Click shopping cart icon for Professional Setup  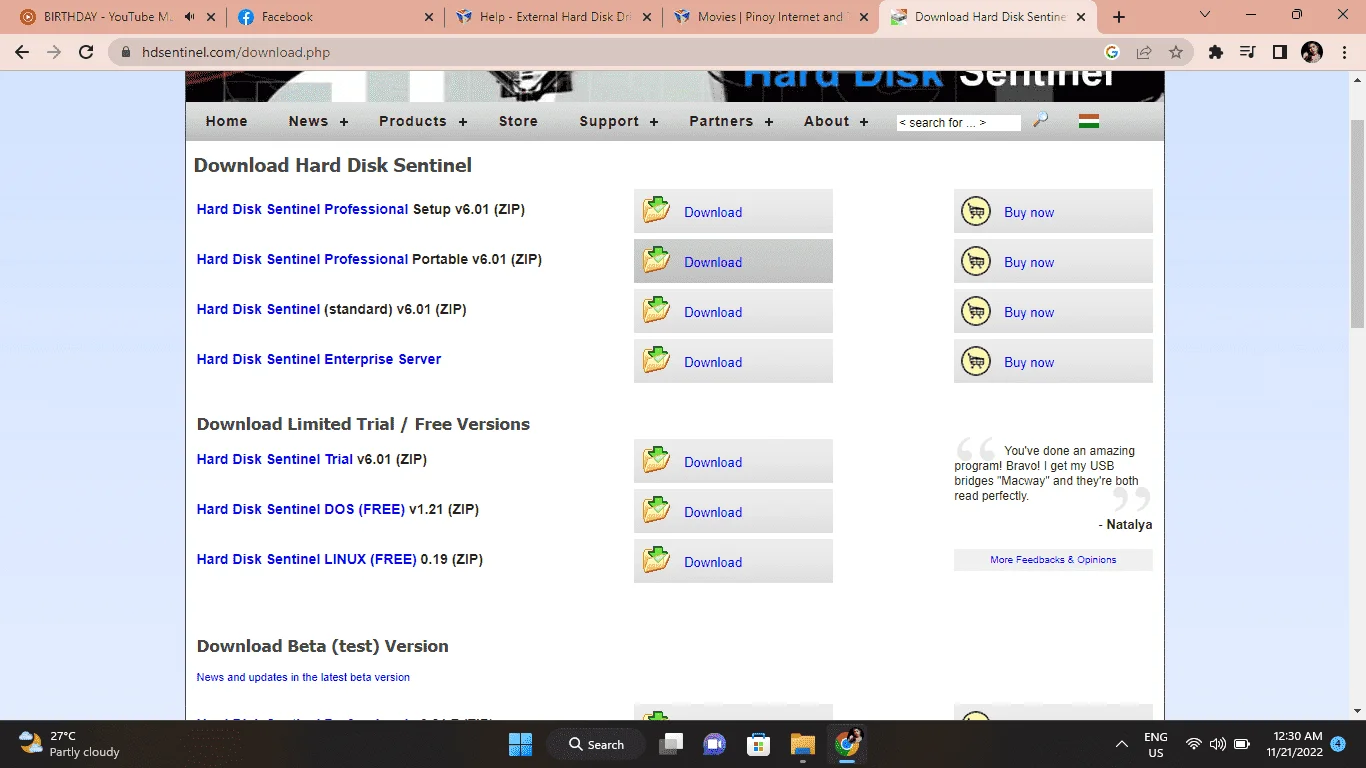coord(976,211)
